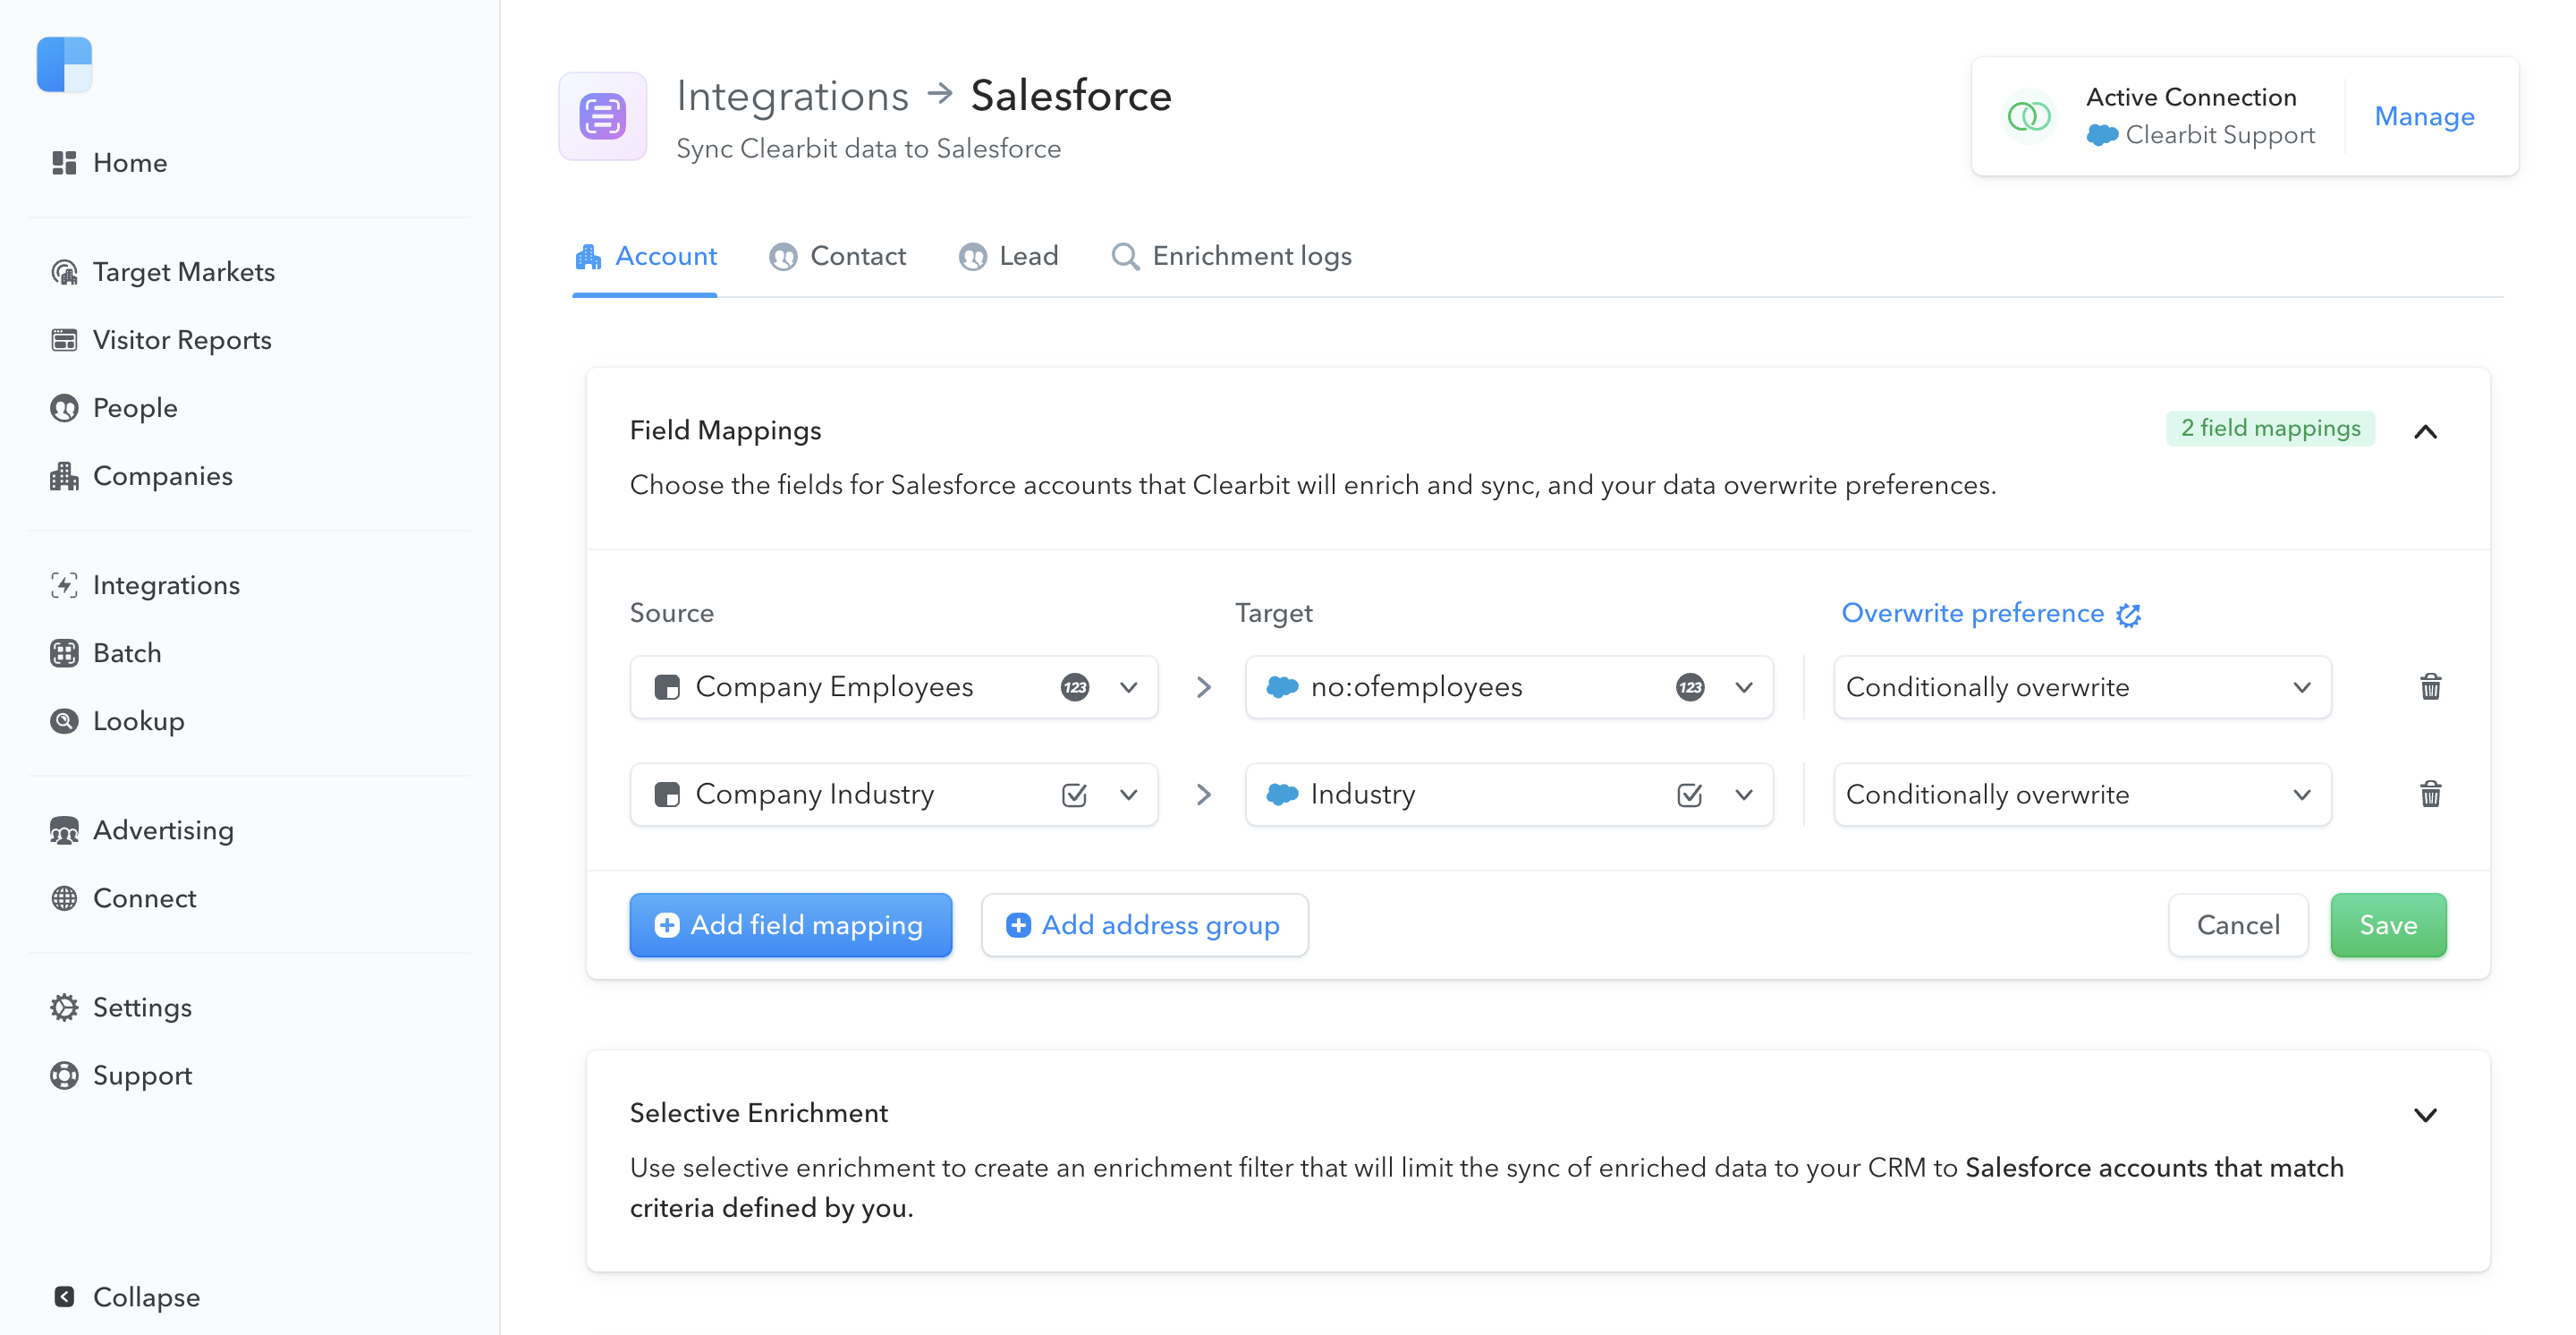Go to Visitor Reports

(161, 340)
